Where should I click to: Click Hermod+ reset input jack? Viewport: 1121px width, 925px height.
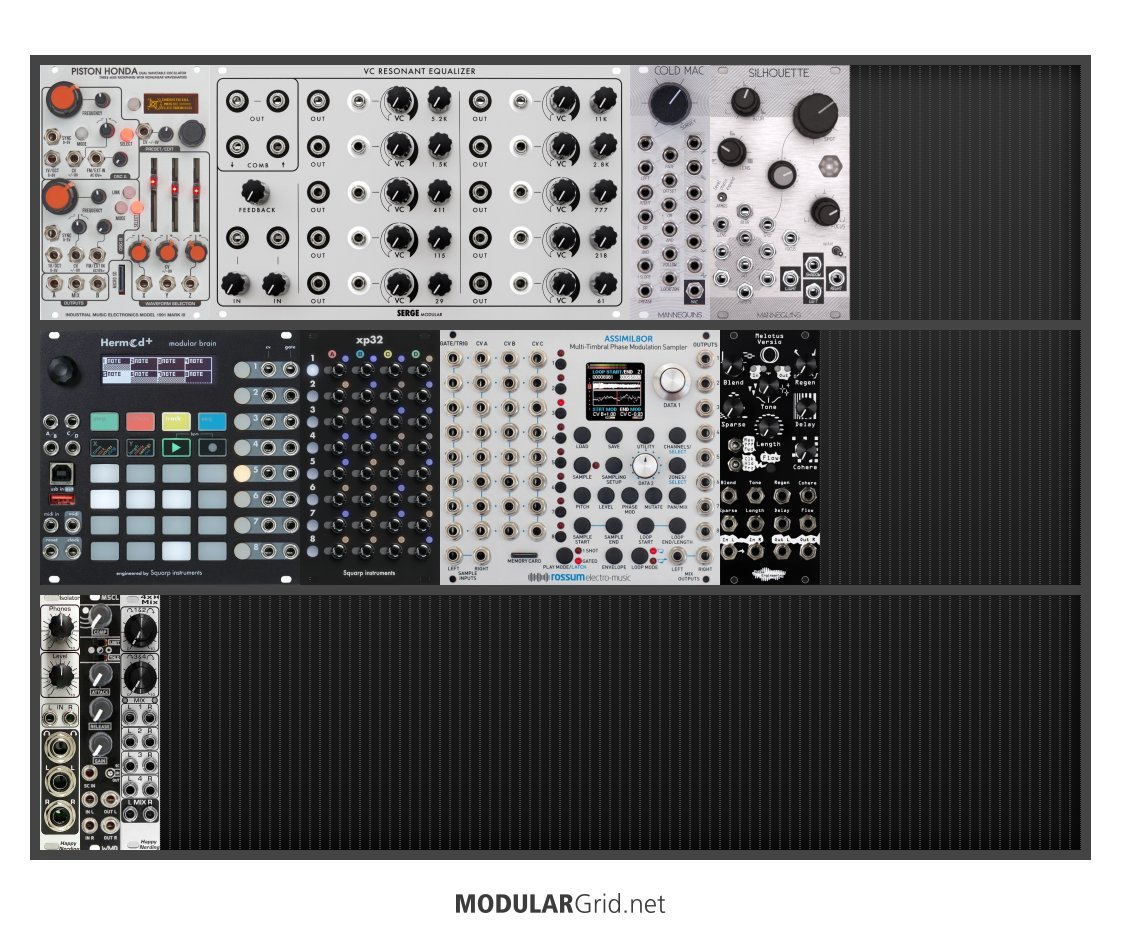click(x=51, y=551)
